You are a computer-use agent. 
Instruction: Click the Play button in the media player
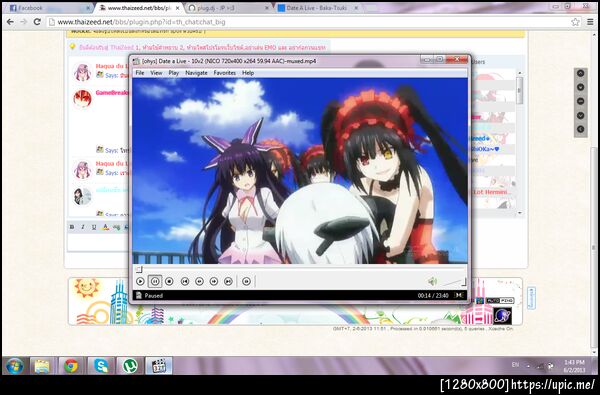[140, 281]
